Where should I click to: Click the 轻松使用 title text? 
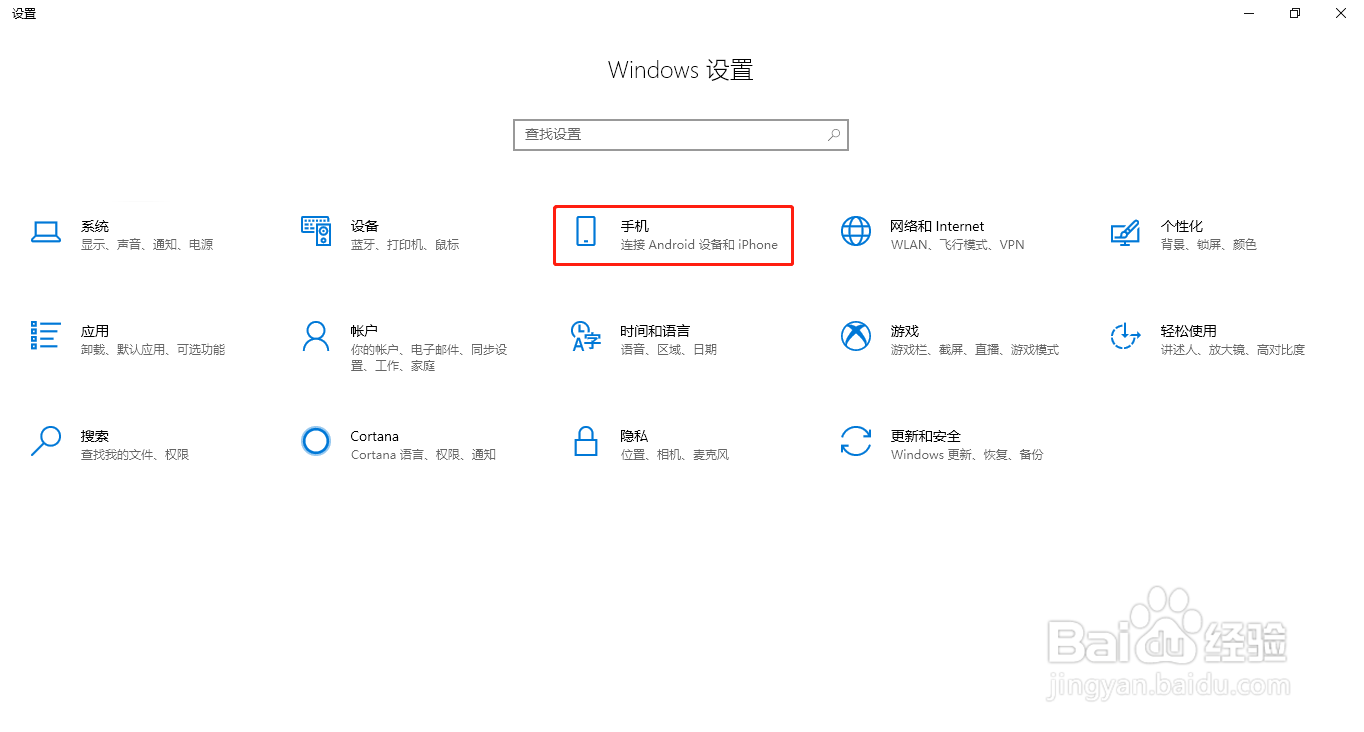[1189, 331]
